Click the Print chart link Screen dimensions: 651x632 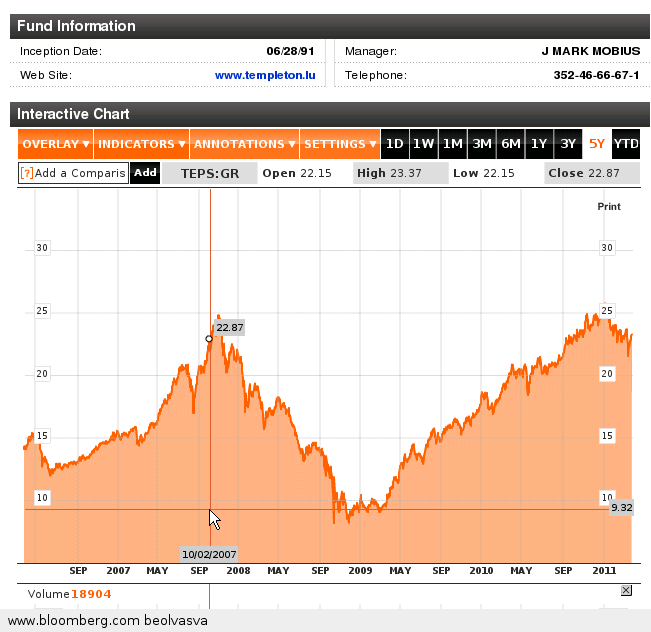tap(608, 207)
